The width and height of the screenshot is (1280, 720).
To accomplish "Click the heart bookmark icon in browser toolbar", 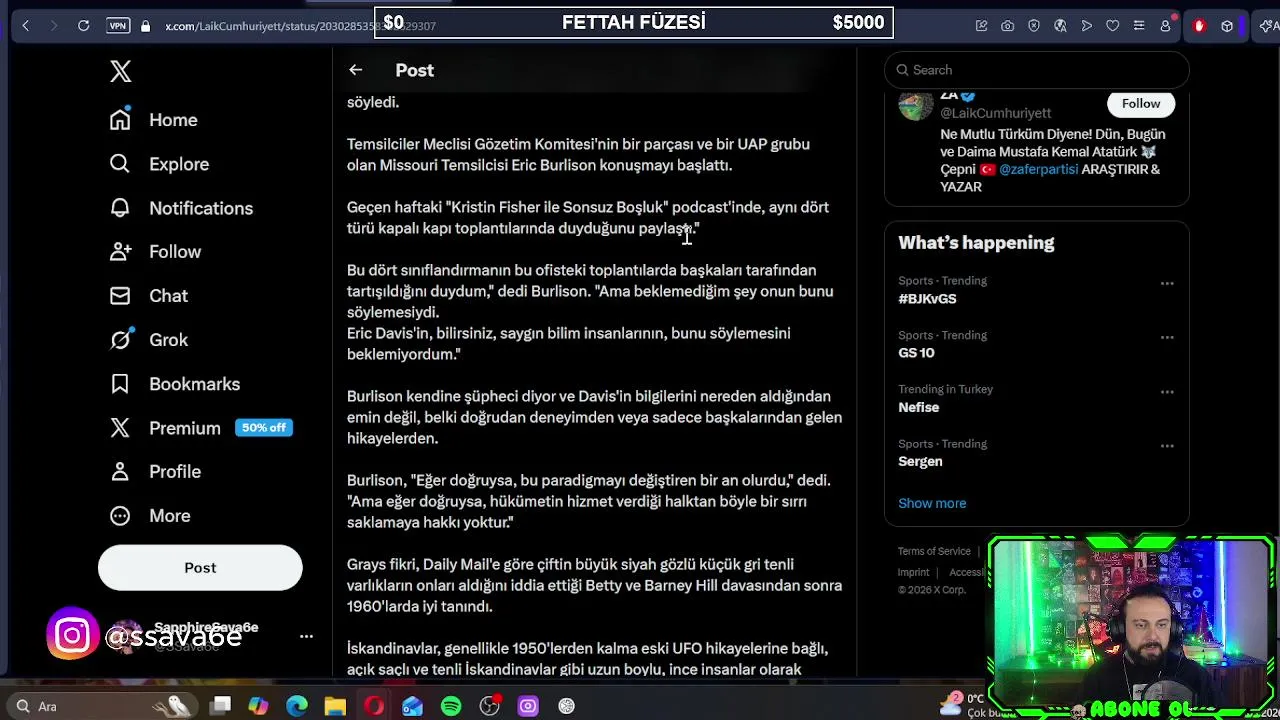I will coord(1113,26).
